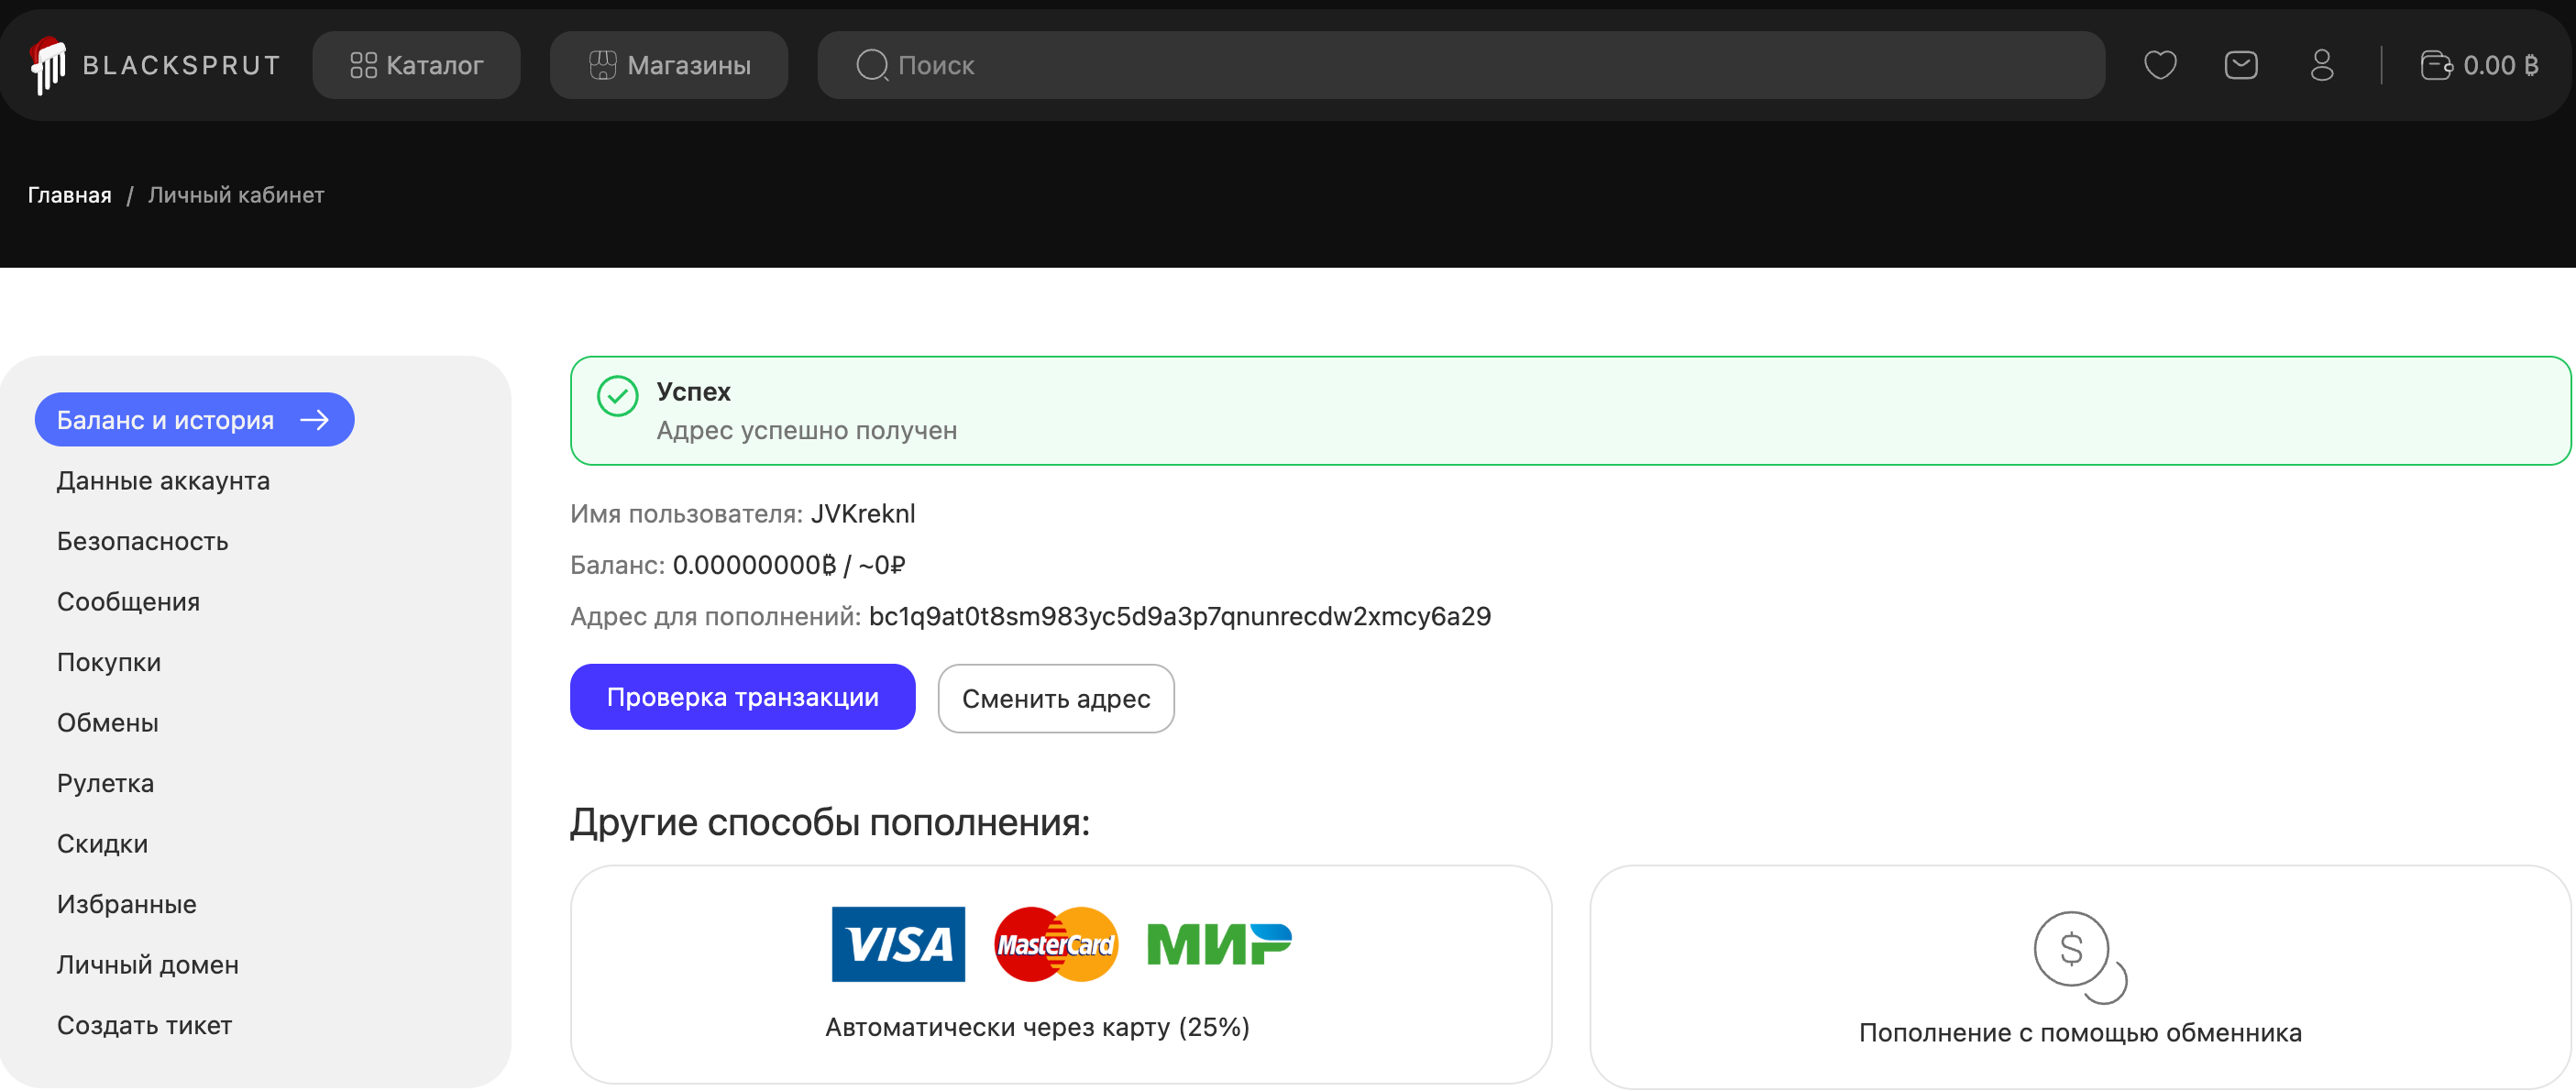Open favorites via heart icon

(2160, 65)
